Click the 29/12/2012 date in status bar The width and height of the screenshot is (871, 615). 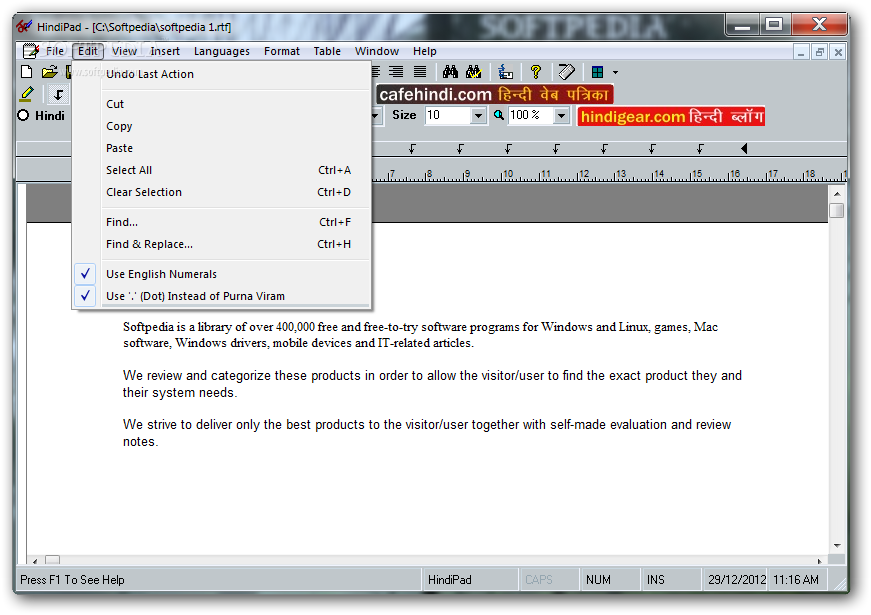tap(737, 579)
